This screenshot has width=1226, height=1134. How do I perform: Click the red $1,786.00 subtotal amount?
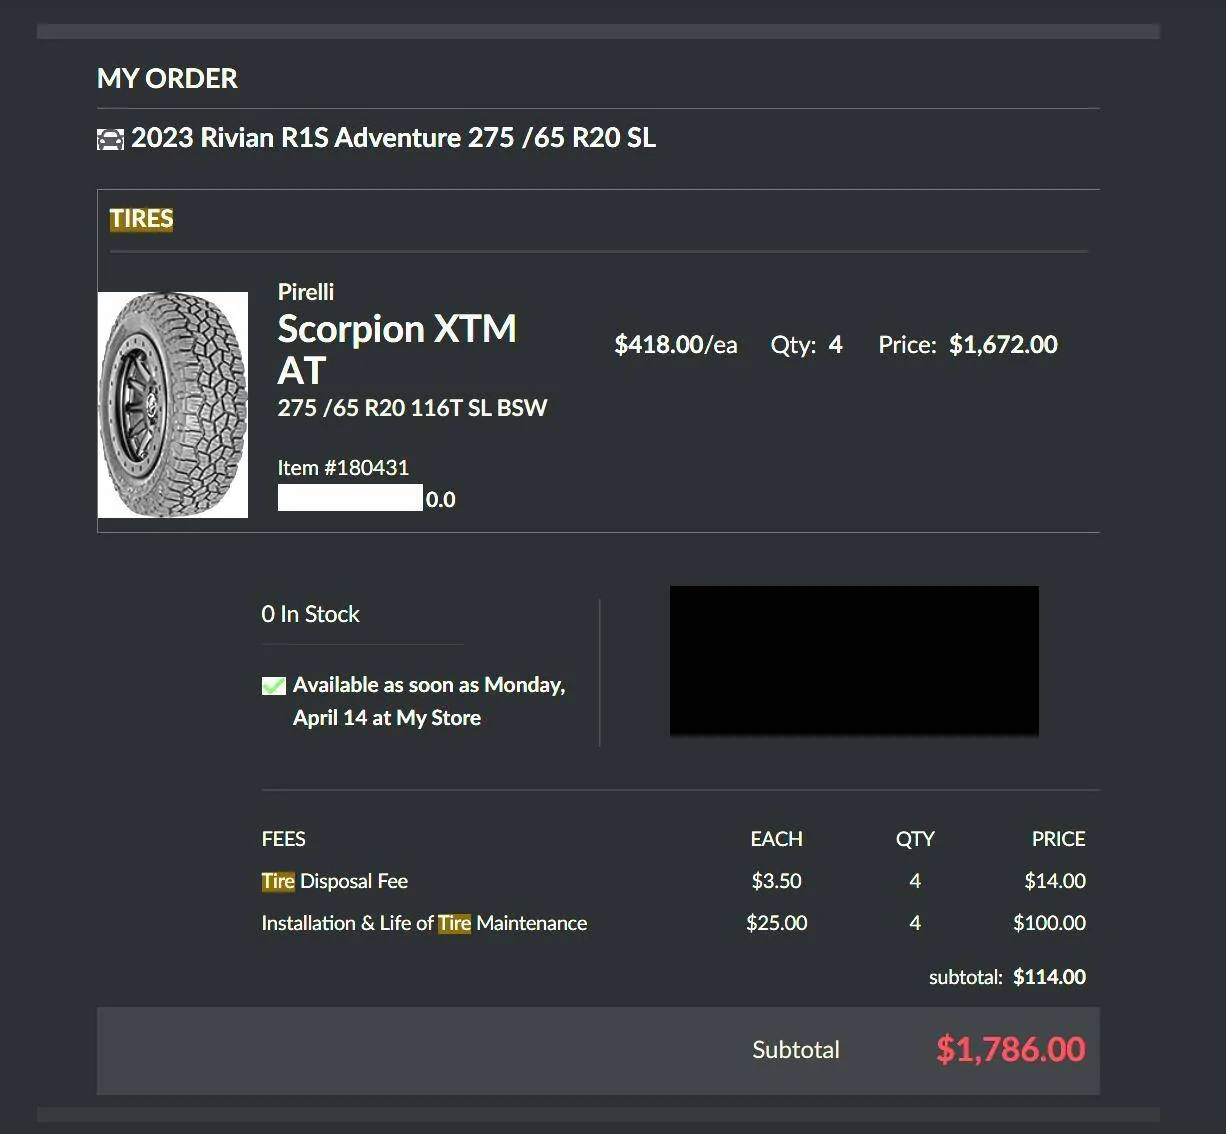click(x=1010, y=1049)
